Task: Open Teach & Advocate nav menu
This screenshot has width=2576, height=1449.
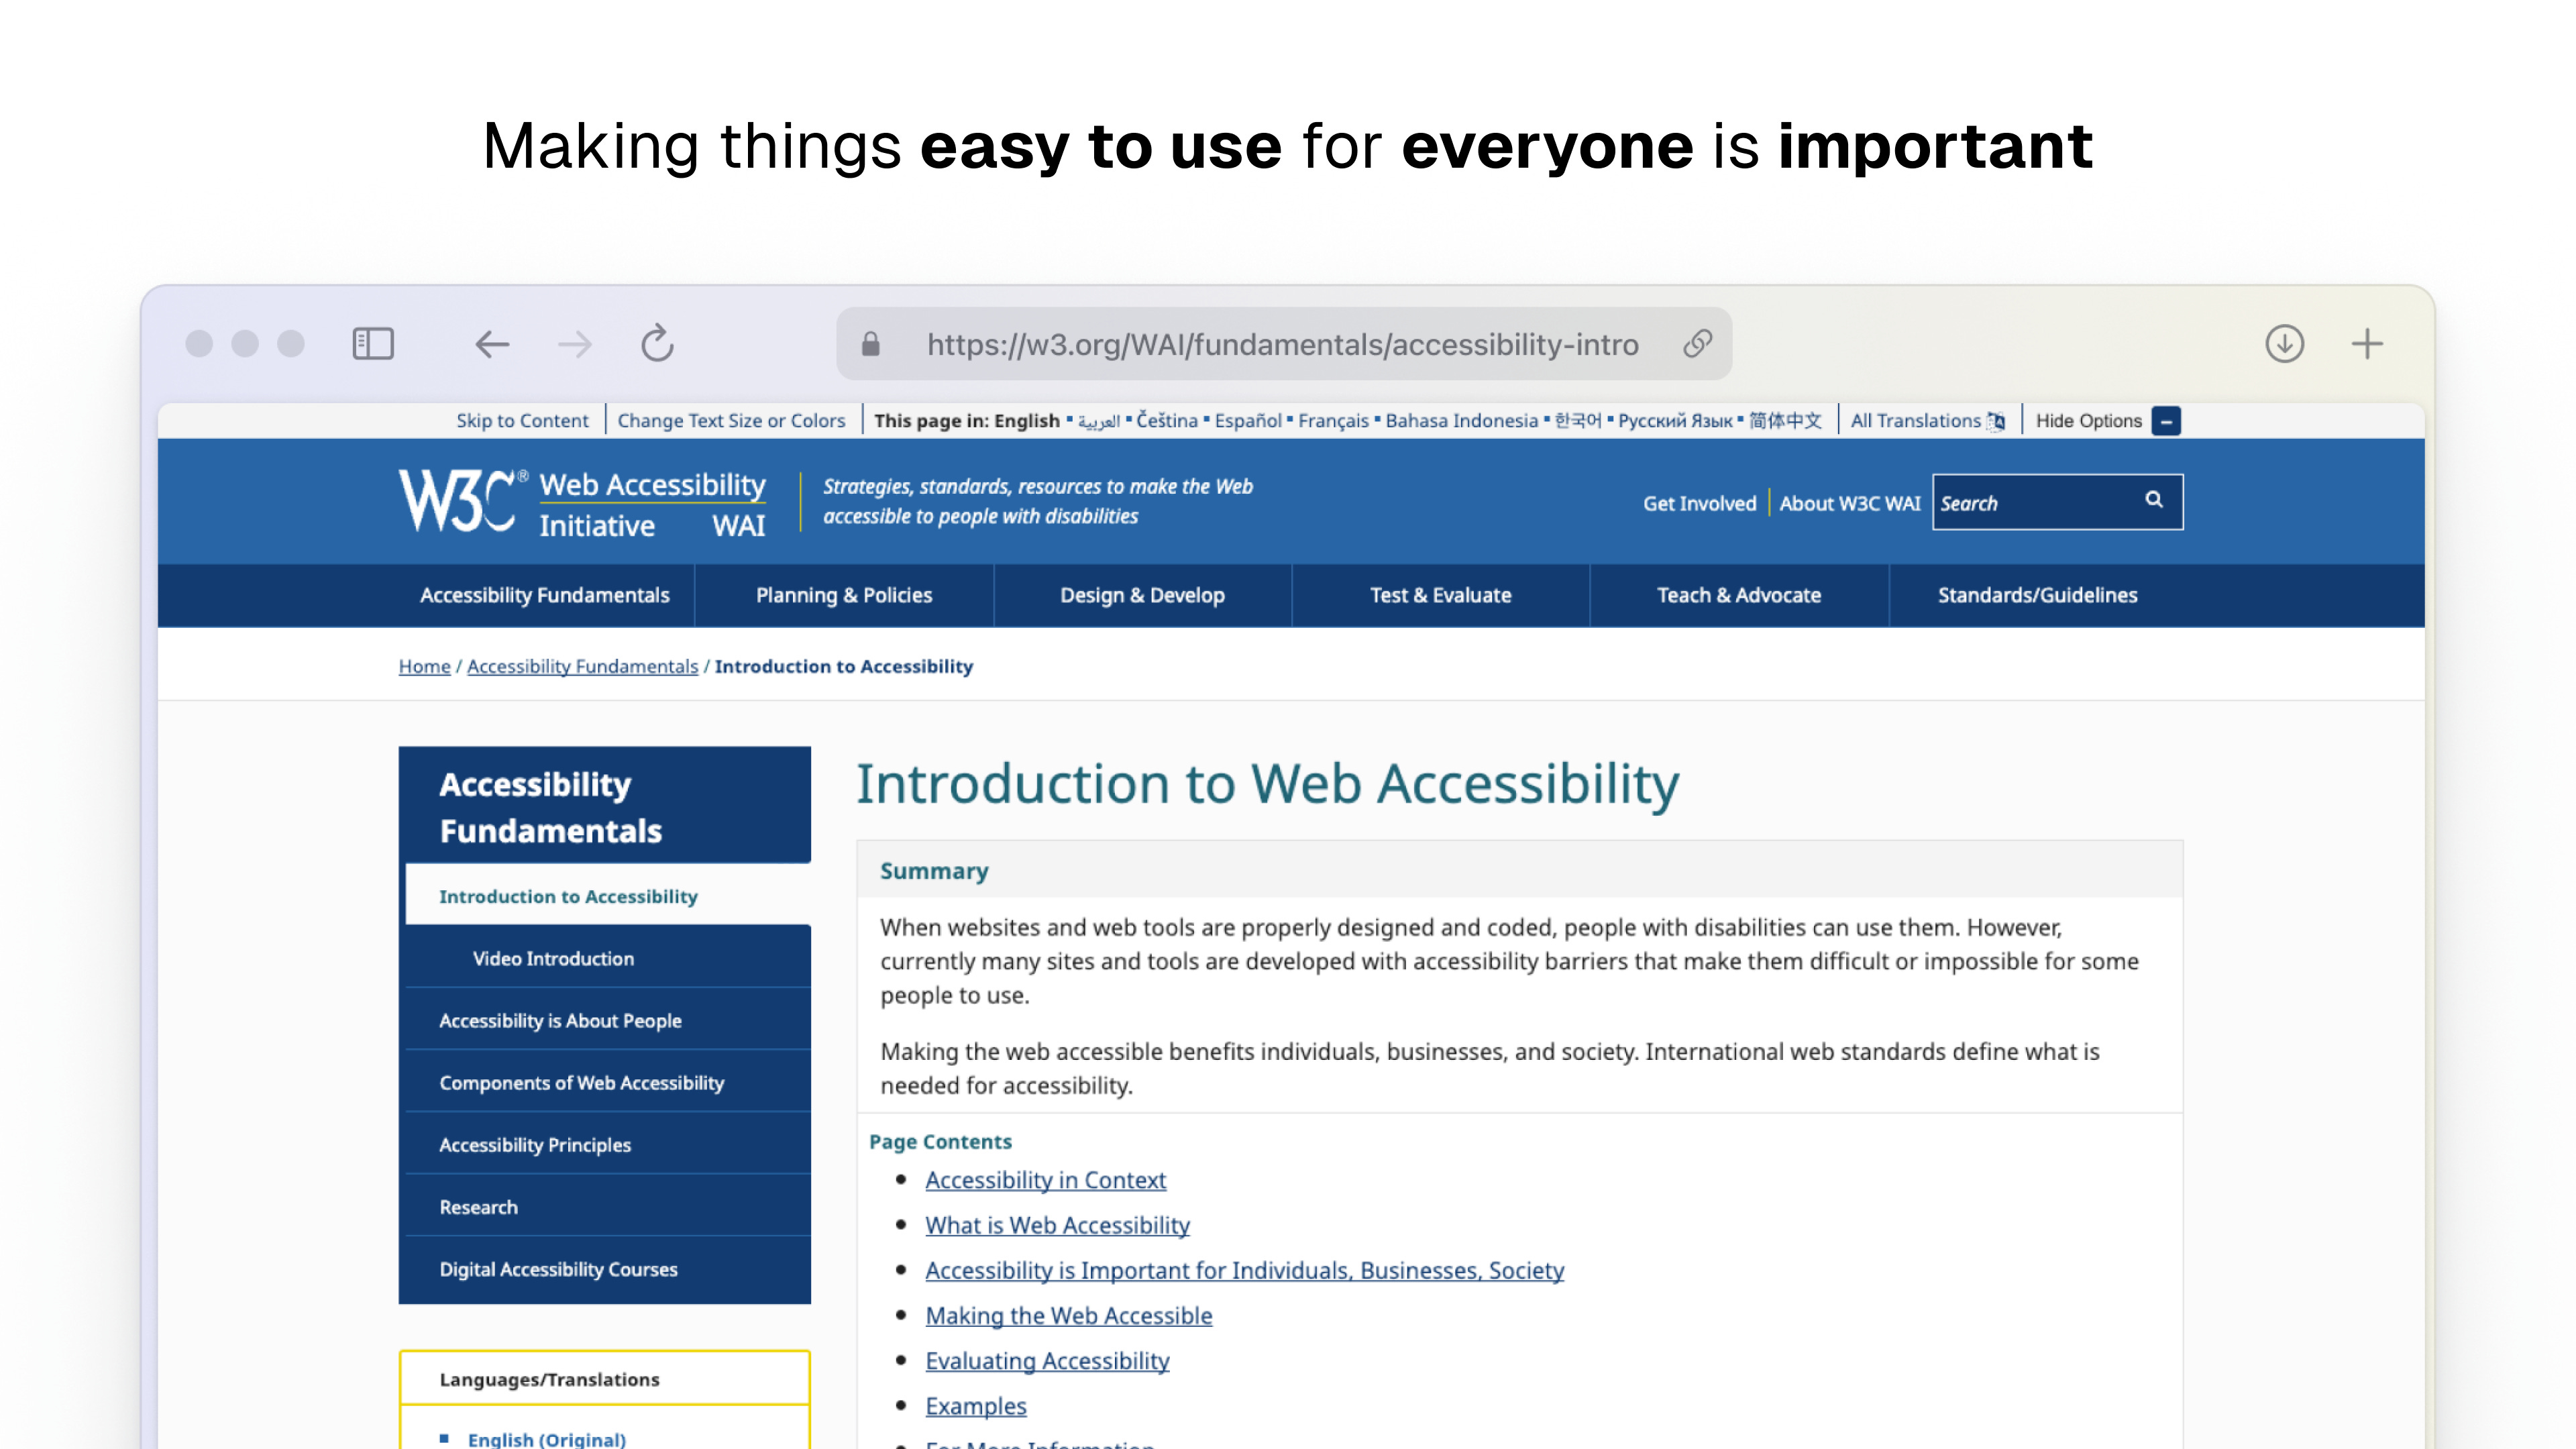Action: (1739, 595)
